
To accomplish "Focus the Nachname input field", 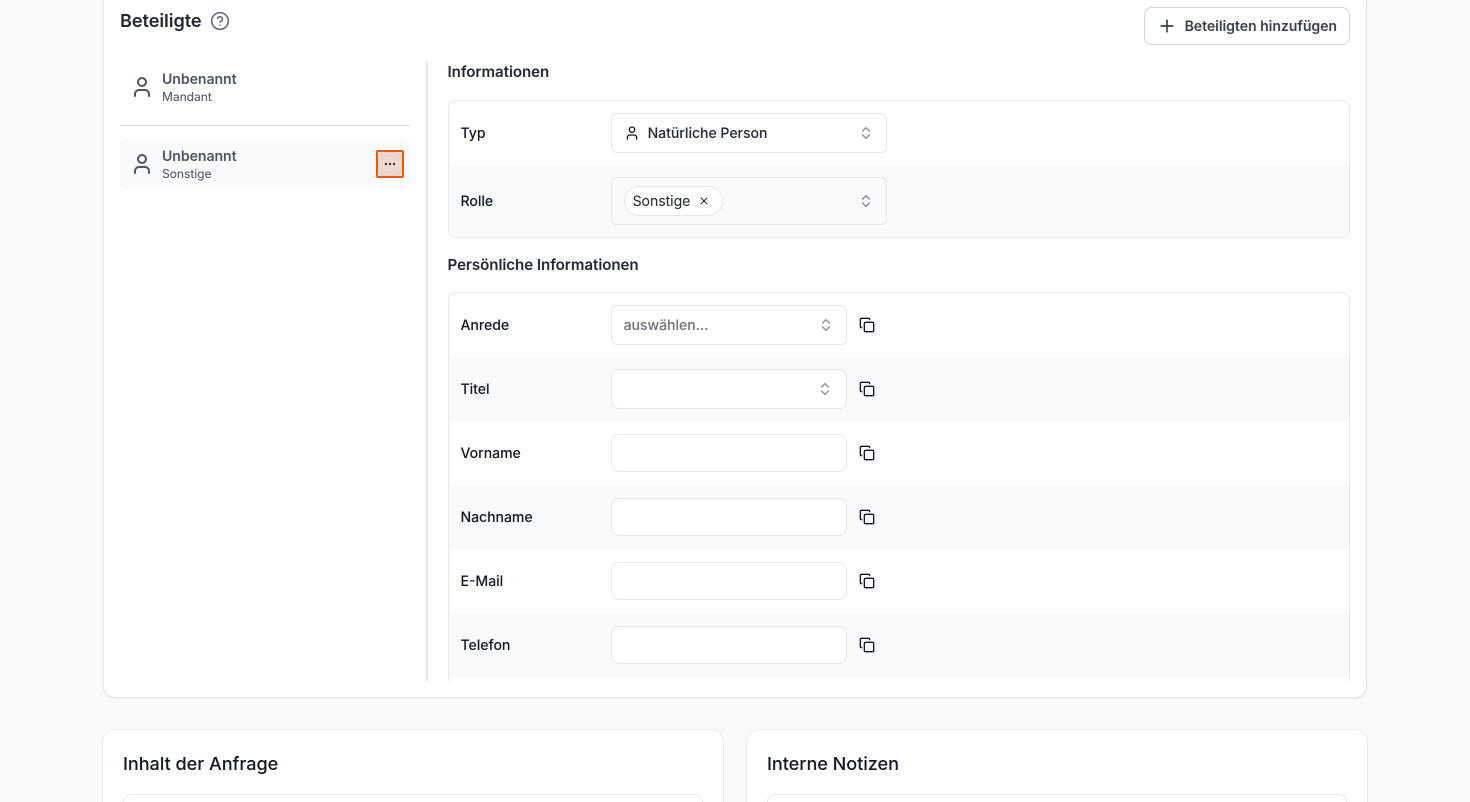I will point(728,517).
